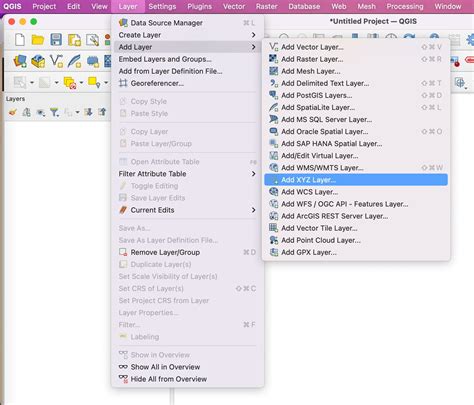Click the Select by Location icon
This screenshot has width=474, height=405.
click(94, 82)
